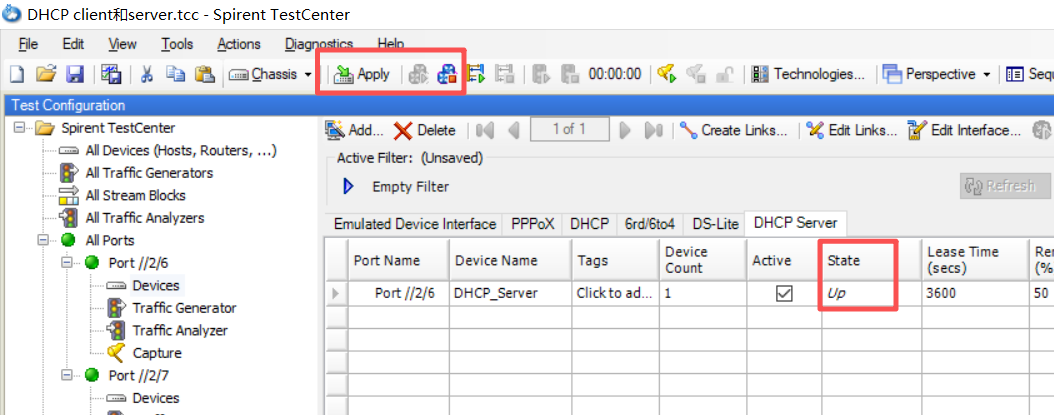Stop packet capture using toolbar icon
The height and width of the screenshot is (415, 1054).
pyautogui.click(x=695, y=74)
